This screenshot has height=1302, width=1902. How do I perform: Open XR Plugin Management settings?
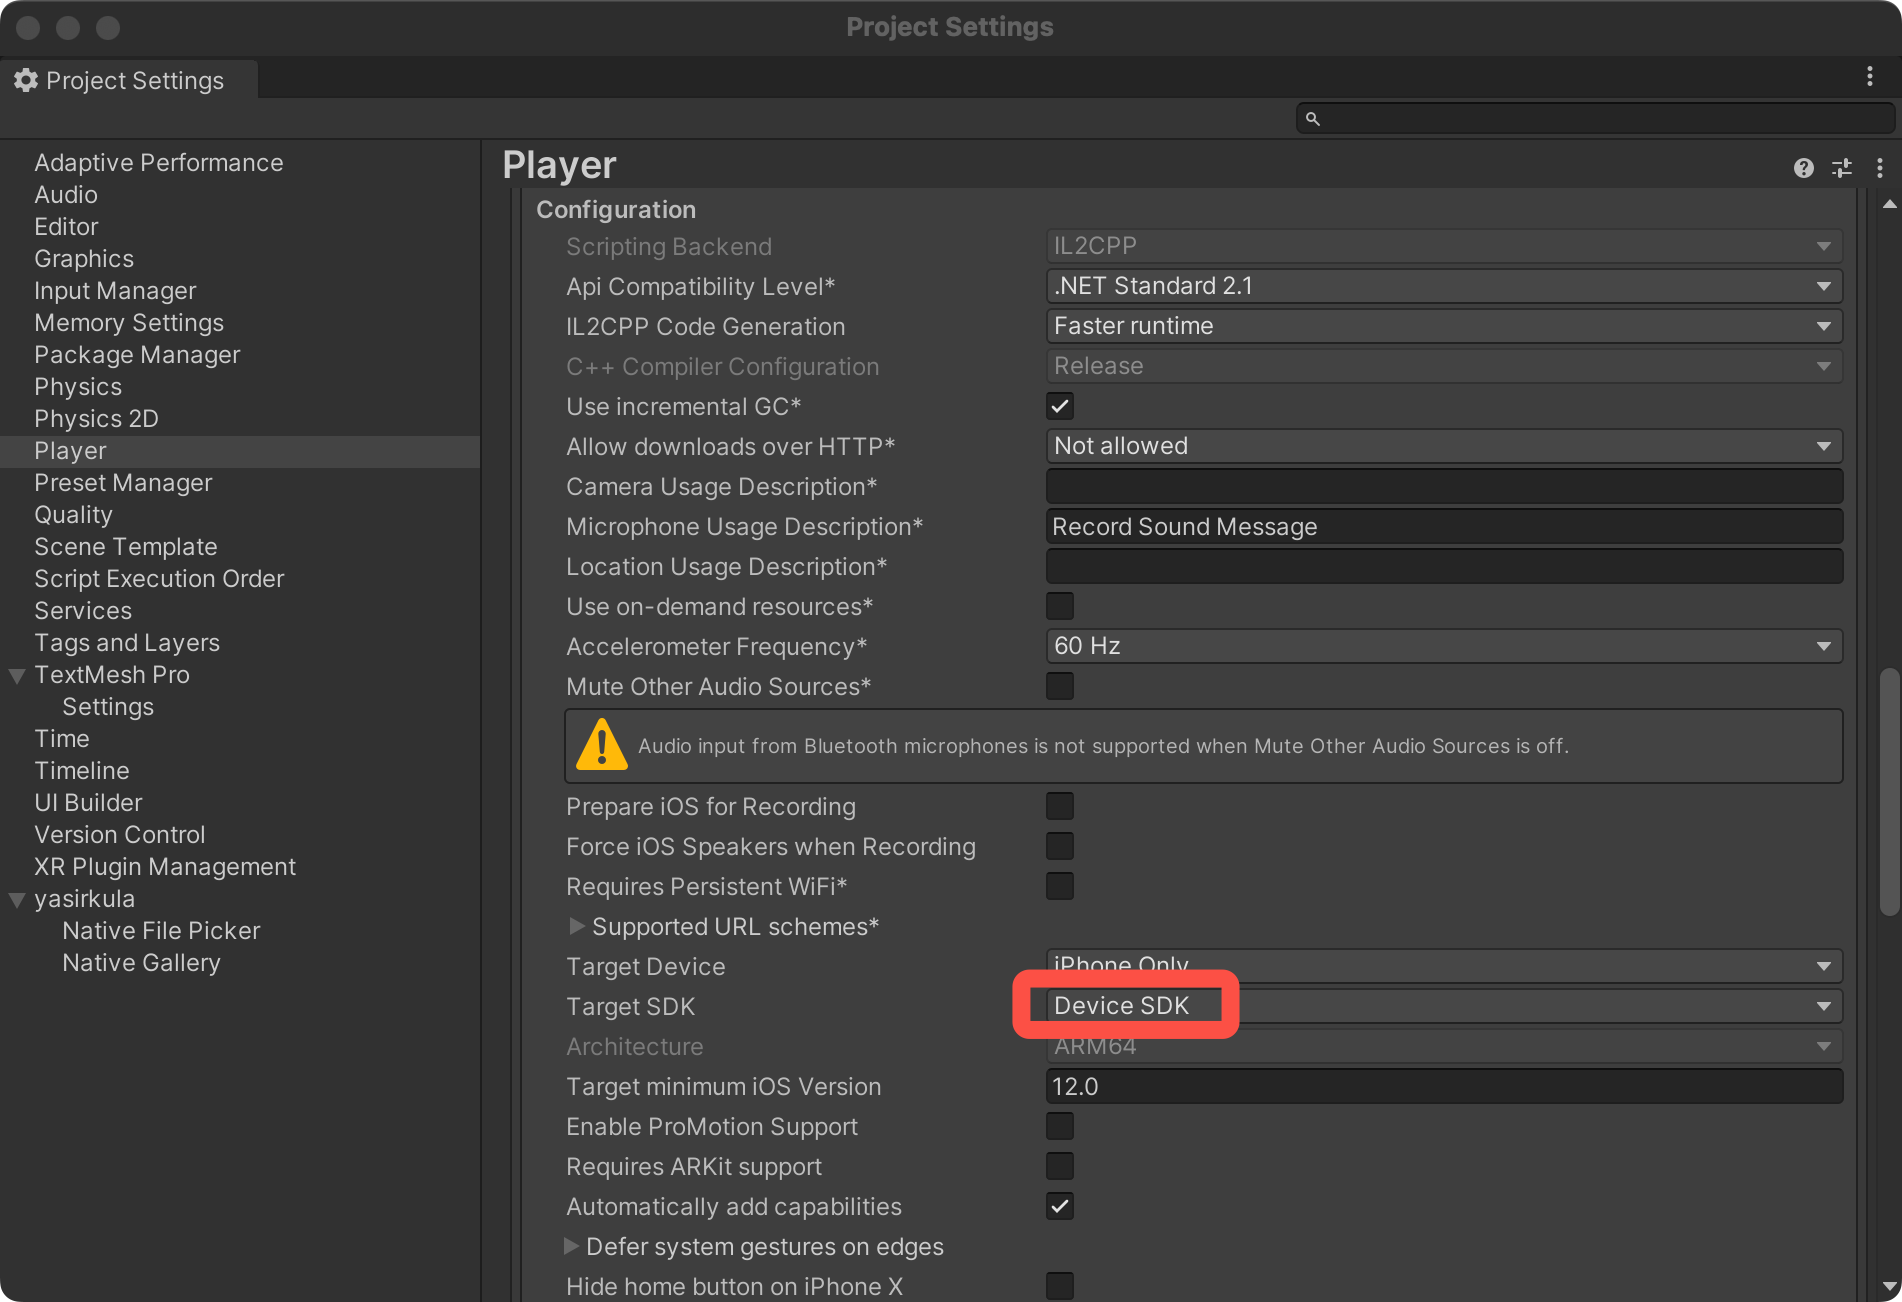pyautogui.click(x=165, y=867)
